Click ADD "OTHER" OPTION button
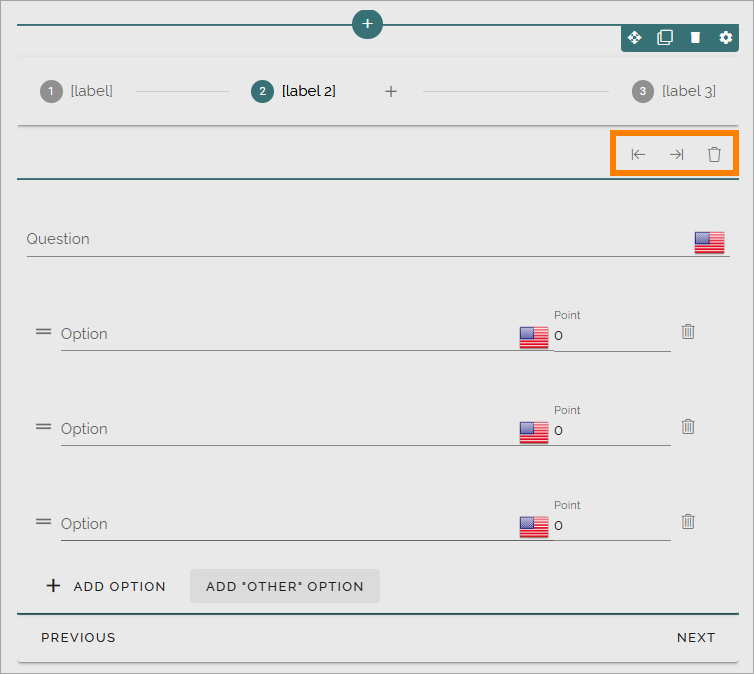Image resolution: width=754 pixels, height=674 pixels. 285,586
